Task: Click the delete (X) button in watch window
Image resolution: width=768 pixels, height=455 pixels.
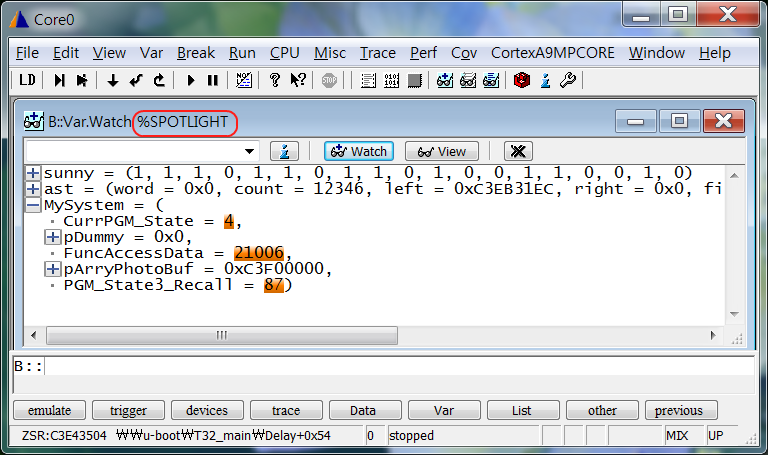Action: pyautogui.click(x=516, y=151)
